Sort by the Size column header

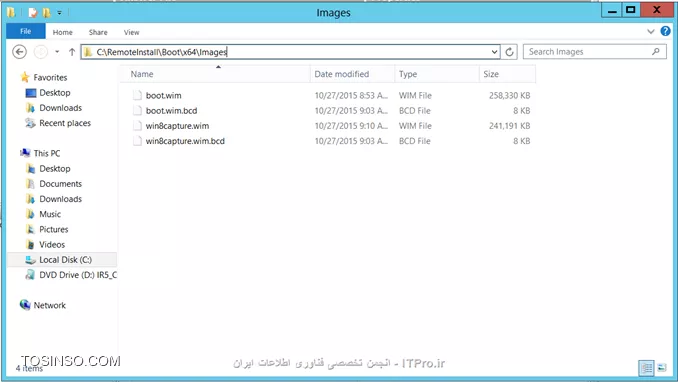point(507,74)
